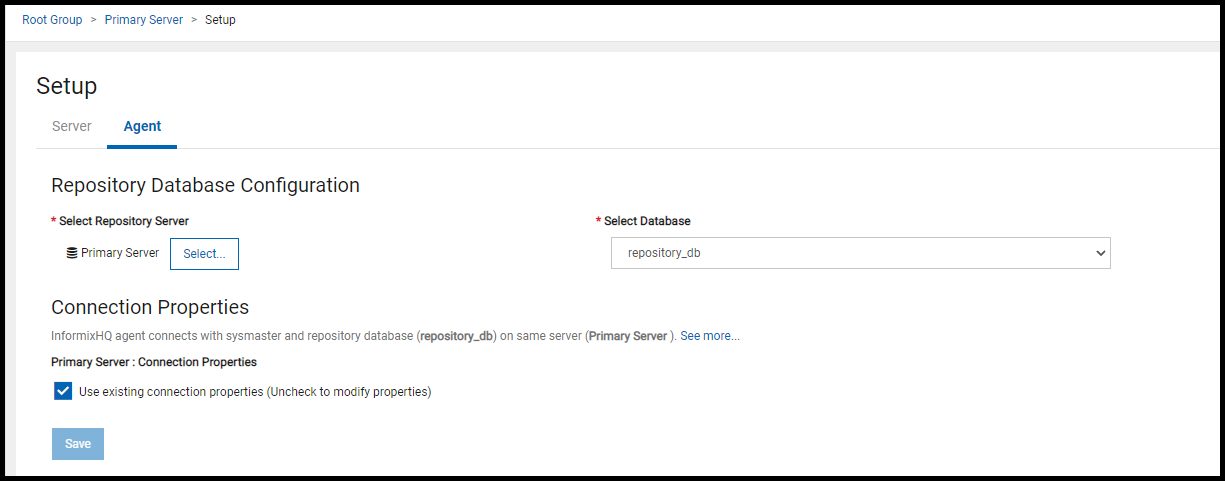This screenshot has width=1225, height=481.
Task: Click the Setup page heading
Action: click(67, 86)
